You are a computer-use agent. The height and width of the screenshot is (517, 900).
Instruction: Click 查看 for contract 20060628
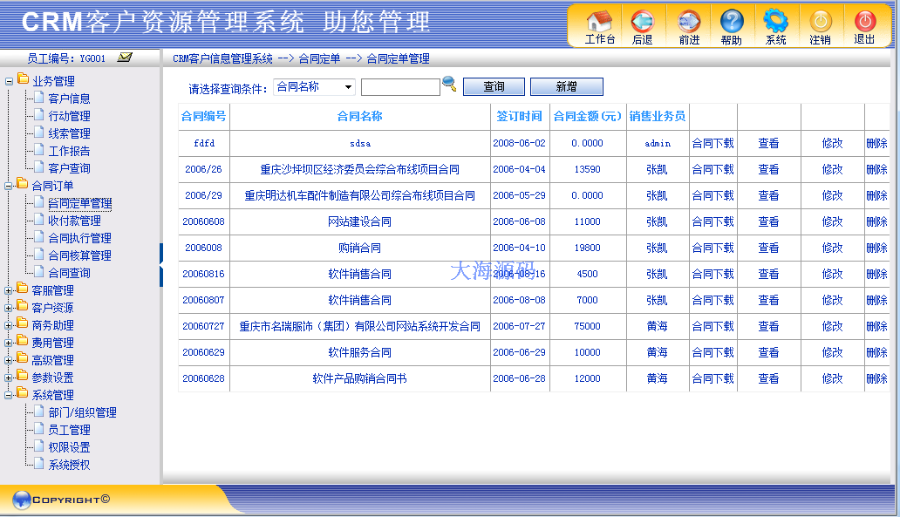coord(769,379)
